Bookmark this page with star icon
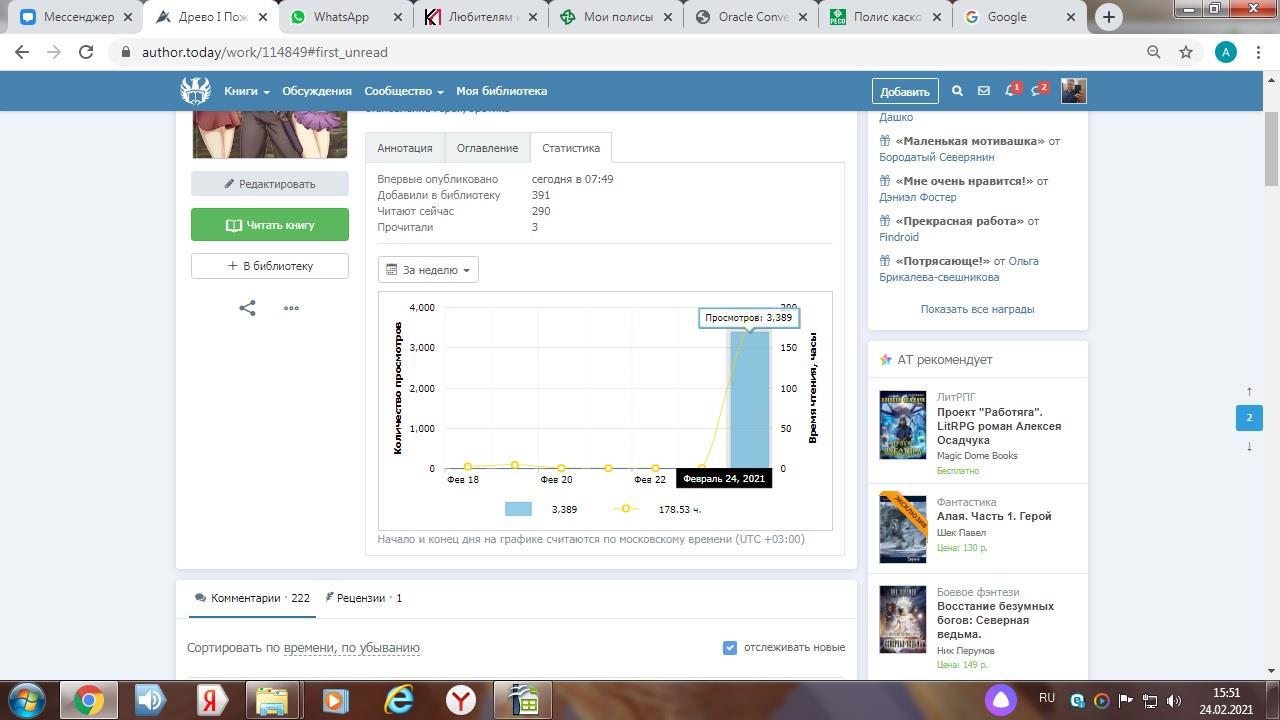The width and height of the screenshot is (1280, 720). point(1186,52)
